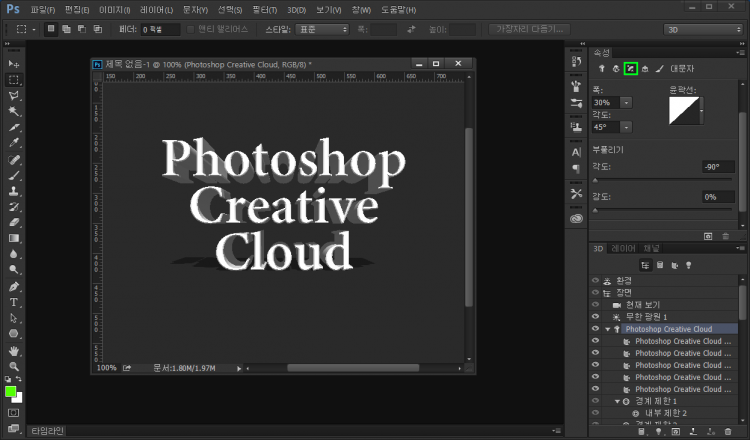Select the Horizontal Type tool
The width and height of the screenshot is (750, 440).
(x=14, y=302)
